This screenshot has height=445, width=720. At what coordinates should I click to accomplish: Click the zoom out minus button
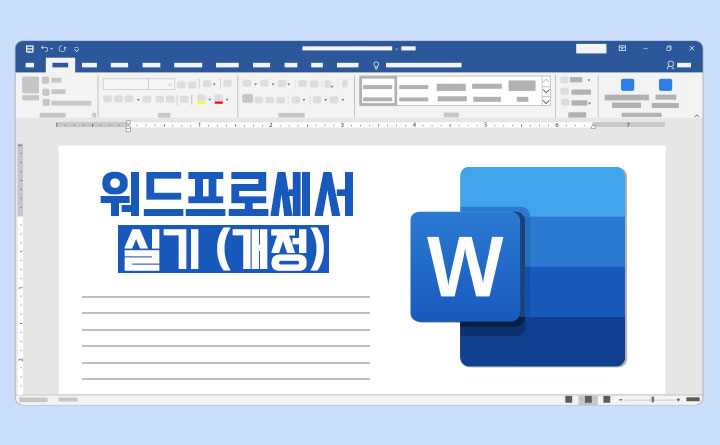(620, 400)
